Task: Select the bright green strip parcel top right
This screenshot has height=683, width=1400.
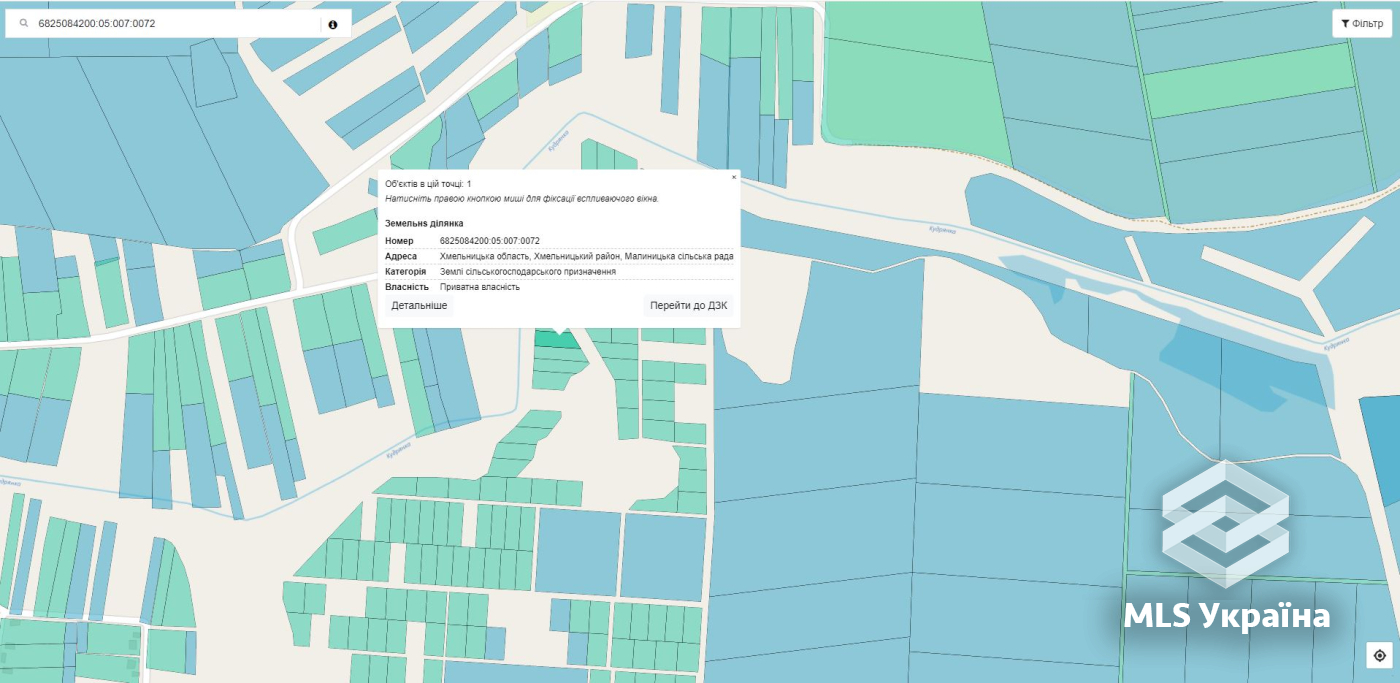Action: (1248, 82)
